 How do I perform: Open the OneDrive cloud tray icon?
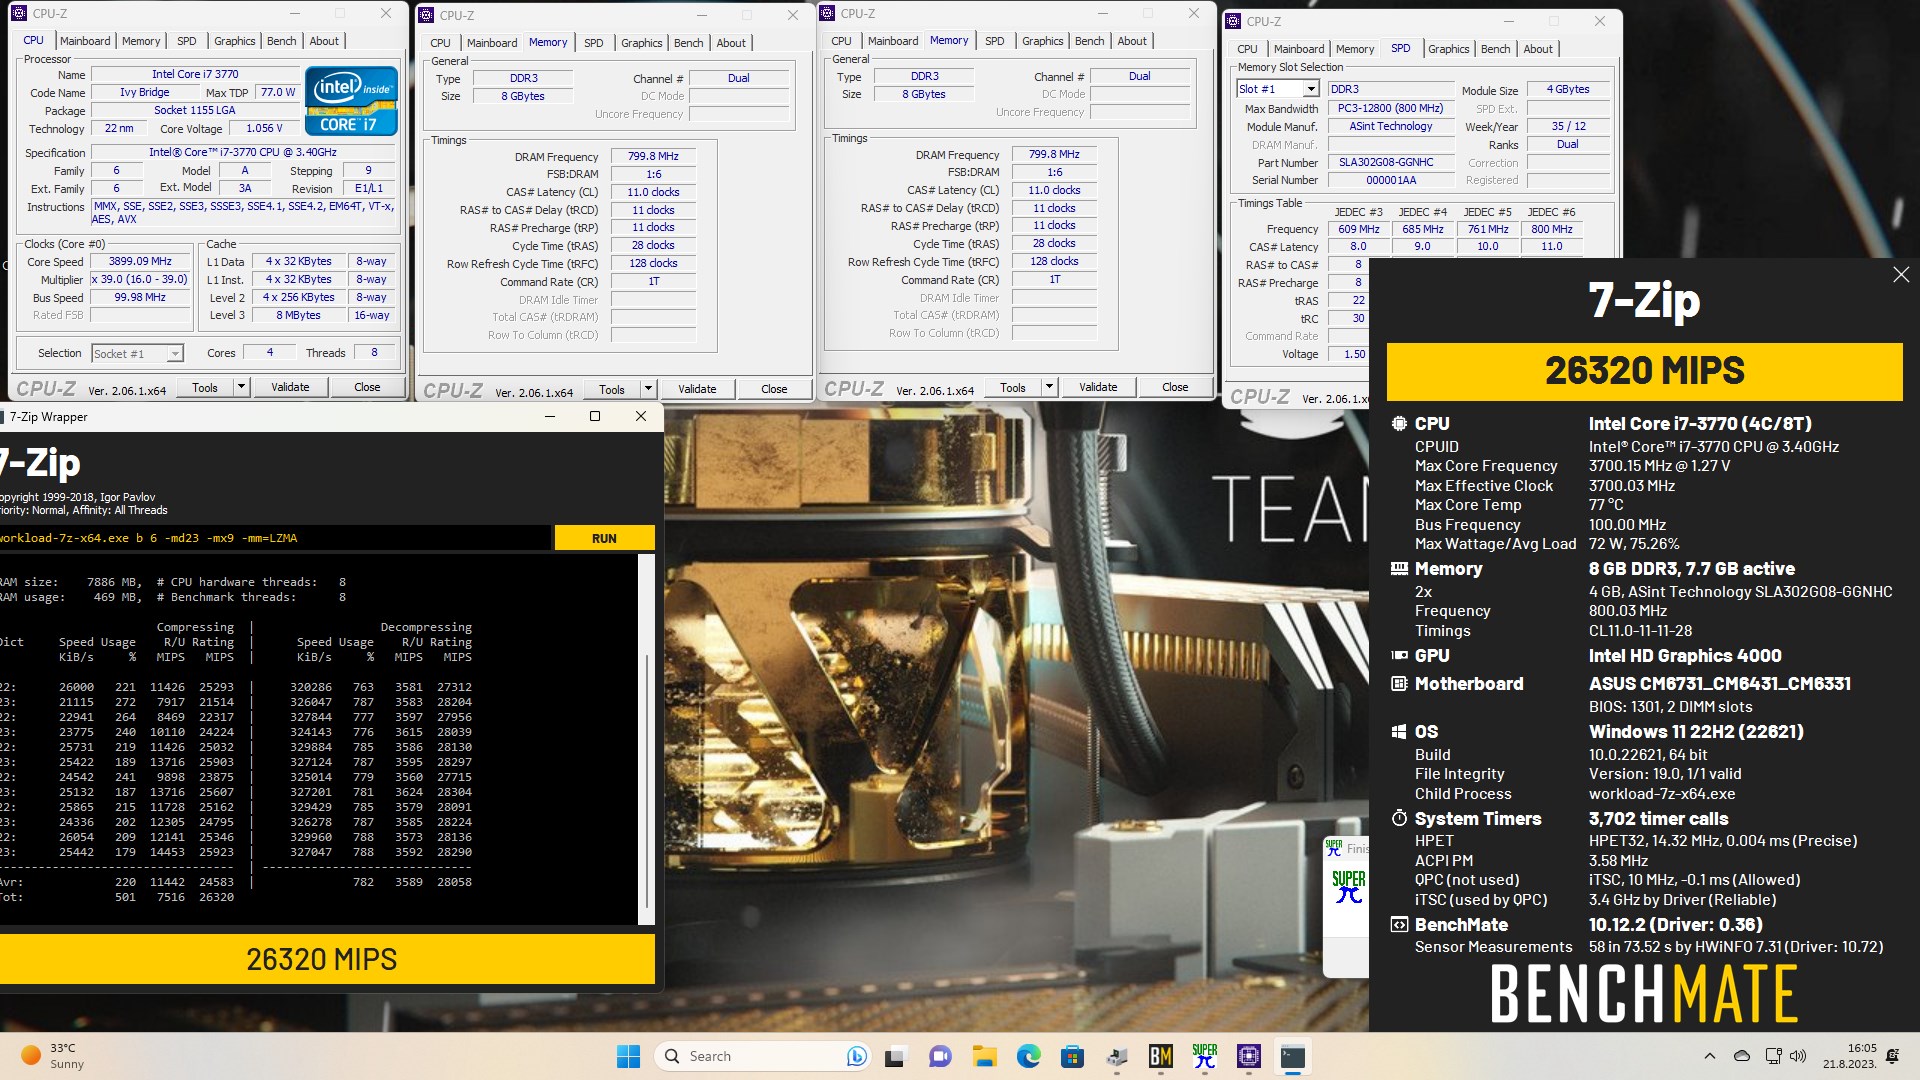tap(1741, 1056)
